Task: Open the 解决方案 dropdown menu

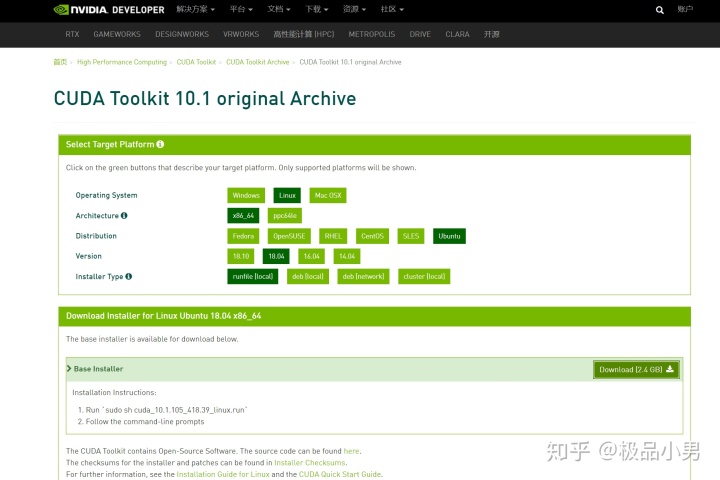Action: tap(196, 9)
